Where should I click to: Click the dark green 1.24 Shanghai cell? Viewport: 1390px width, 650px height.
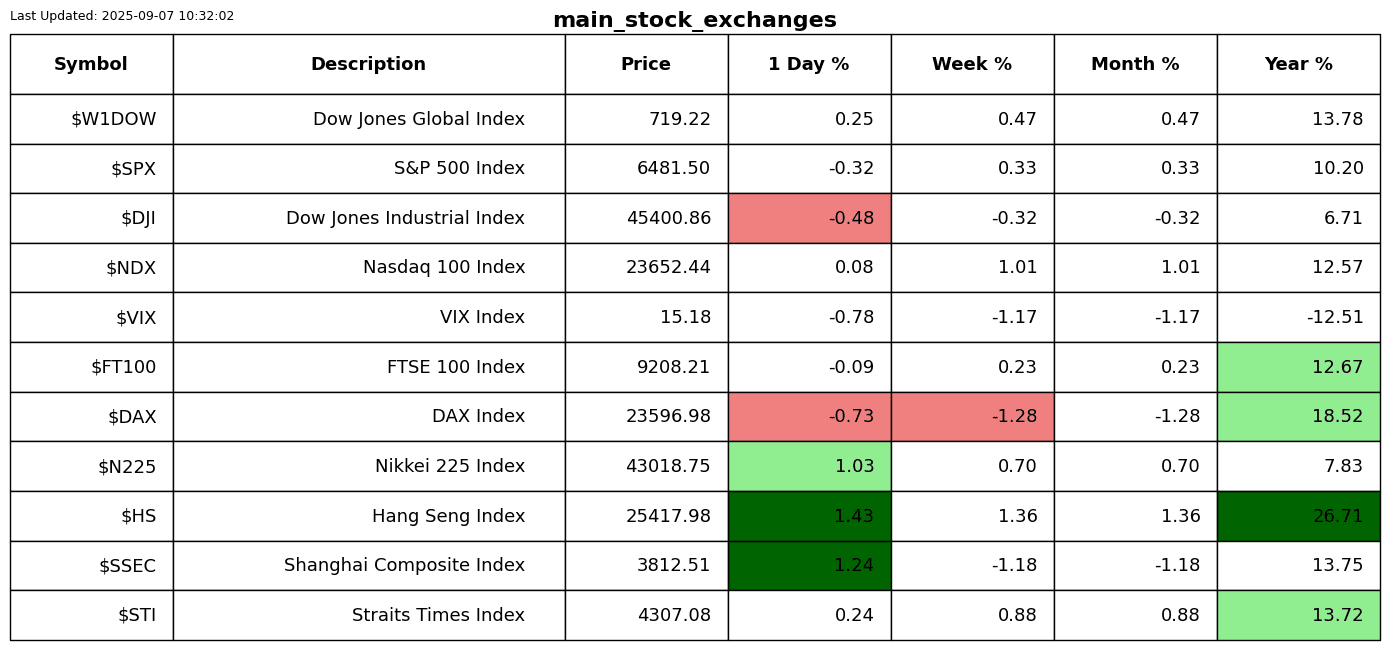point(809,565)
